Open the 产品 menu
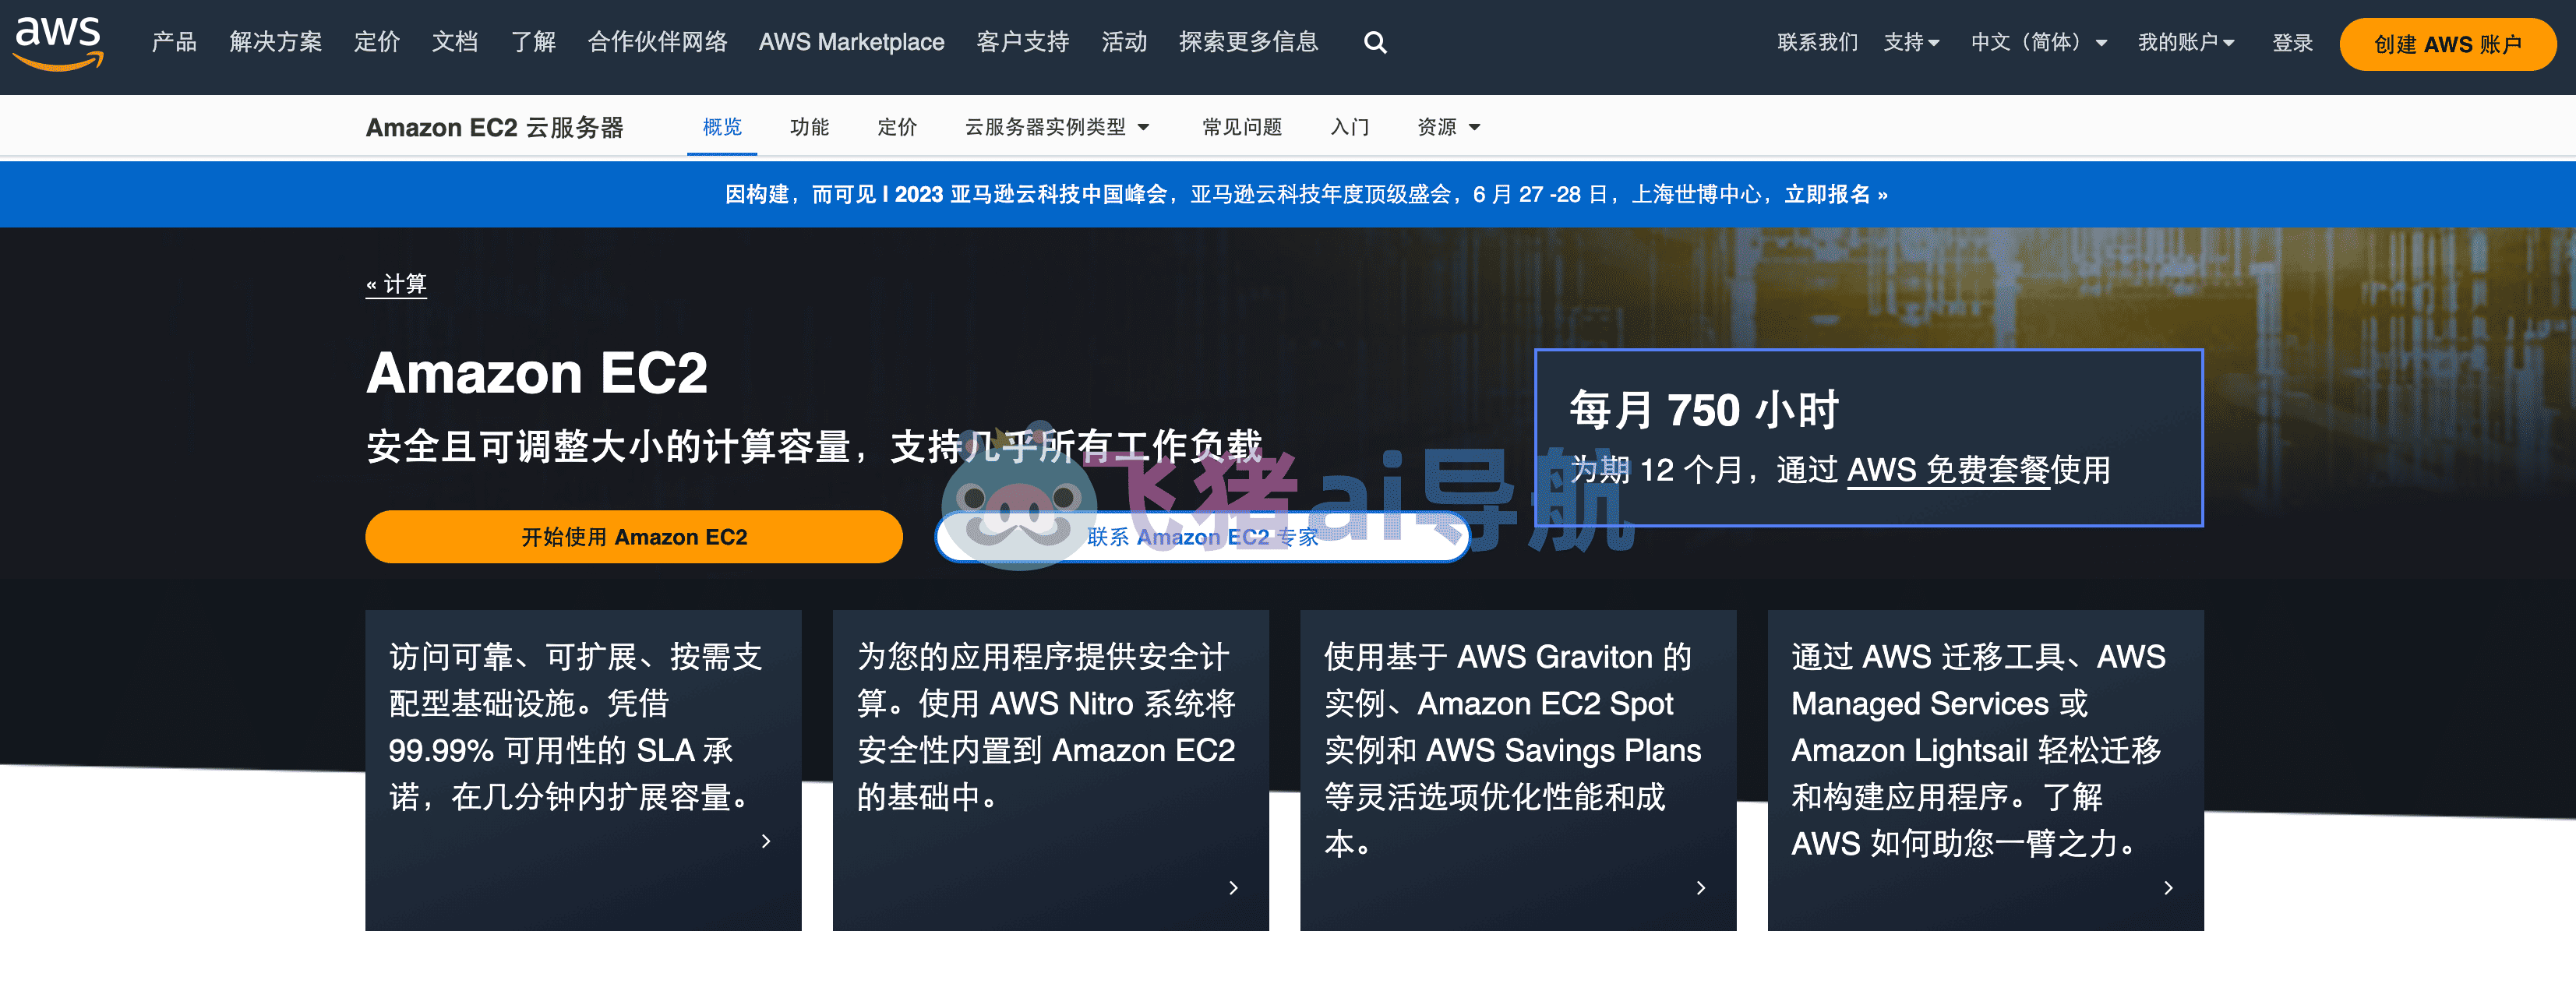 pos(174,42)
